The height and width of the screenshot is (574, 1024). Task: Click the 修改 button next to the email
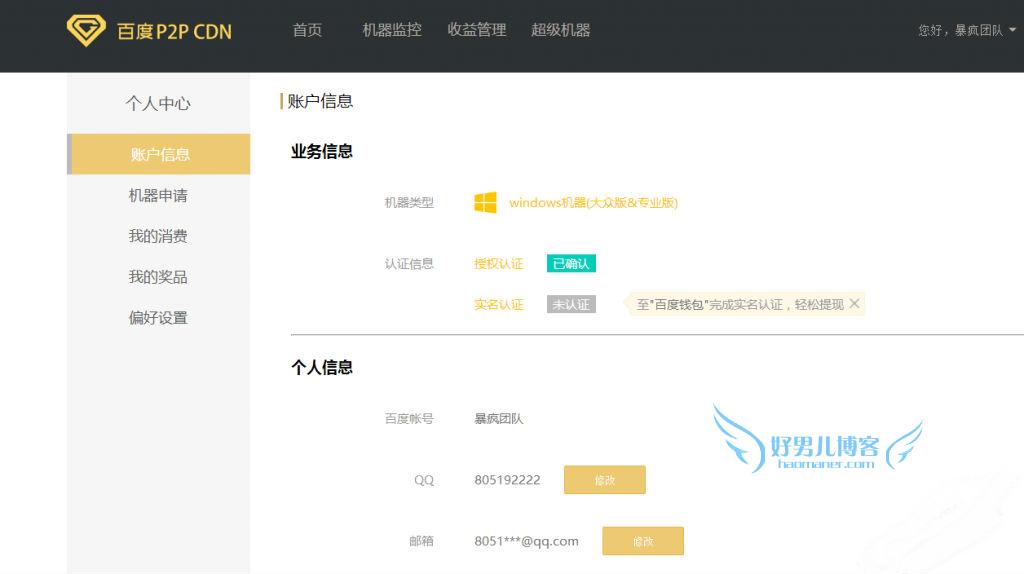pyautogui.click(x=643, y=541)
